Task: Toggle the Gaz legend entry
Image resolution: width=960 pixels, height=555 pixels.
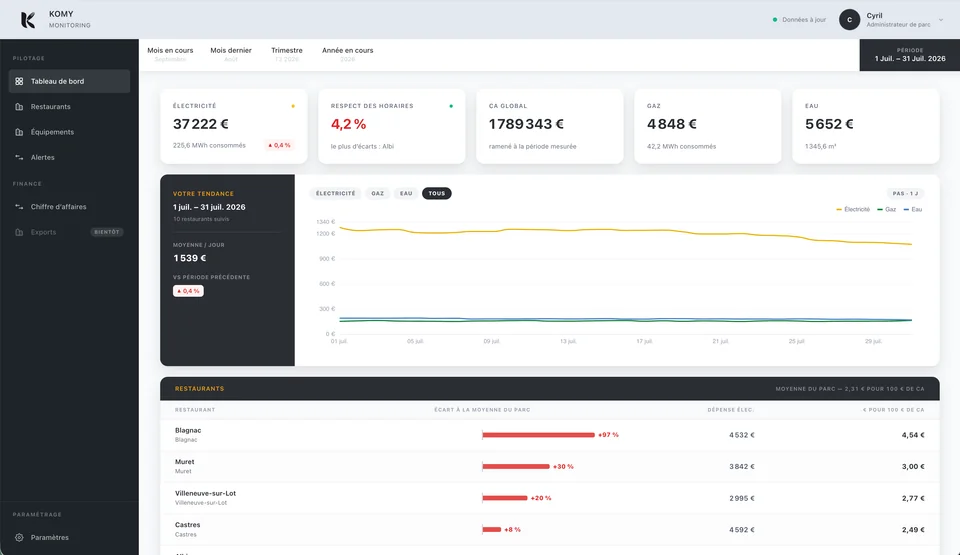Action: pos(887,210)
